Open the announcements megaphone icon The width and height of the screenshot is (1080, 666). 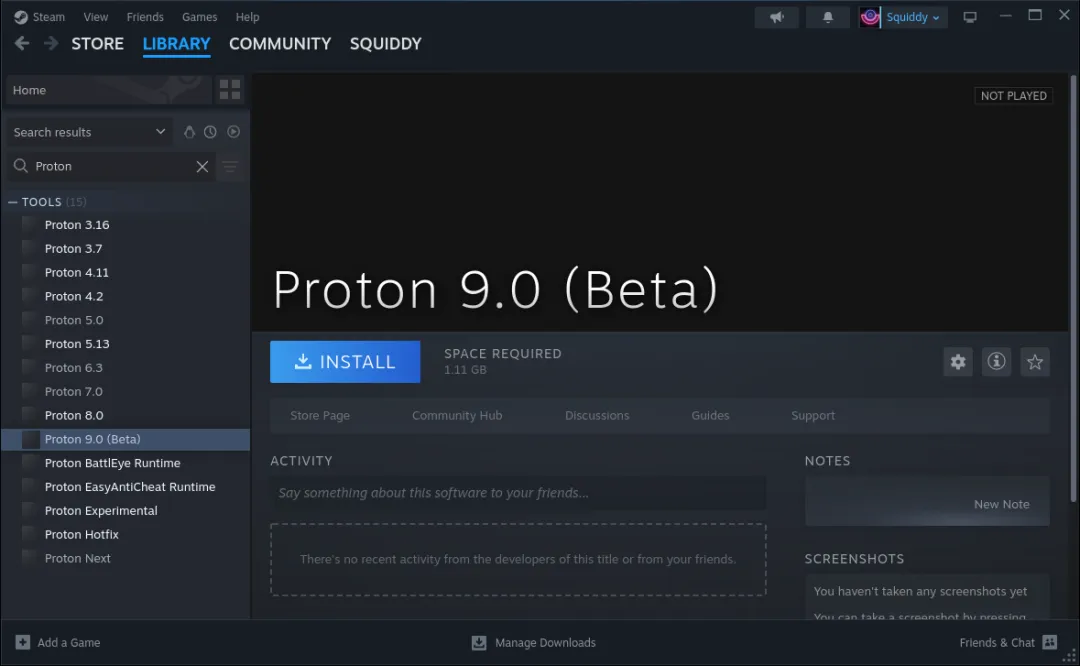pyautogui.click(x=776, y=17)
